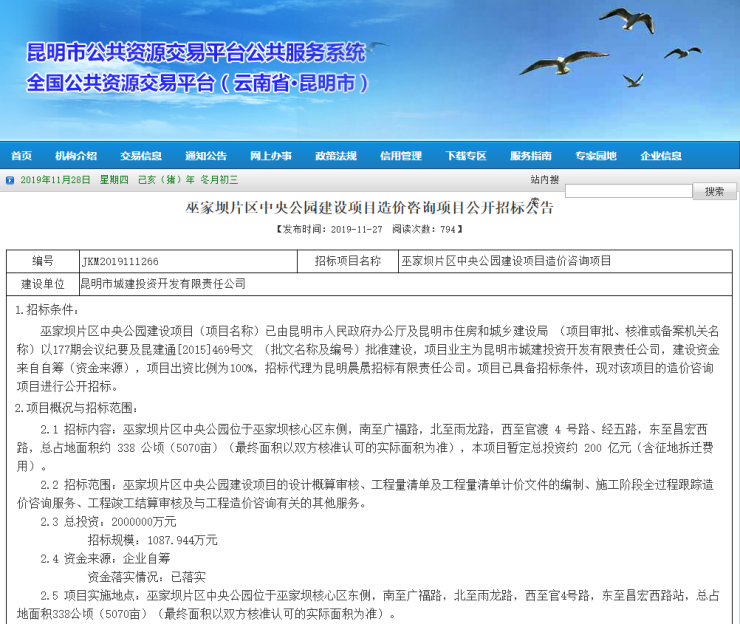This screenshot has width=740, height=624.
Task: Click the 星期四 weekday text
Action: (x=114, y=180)
